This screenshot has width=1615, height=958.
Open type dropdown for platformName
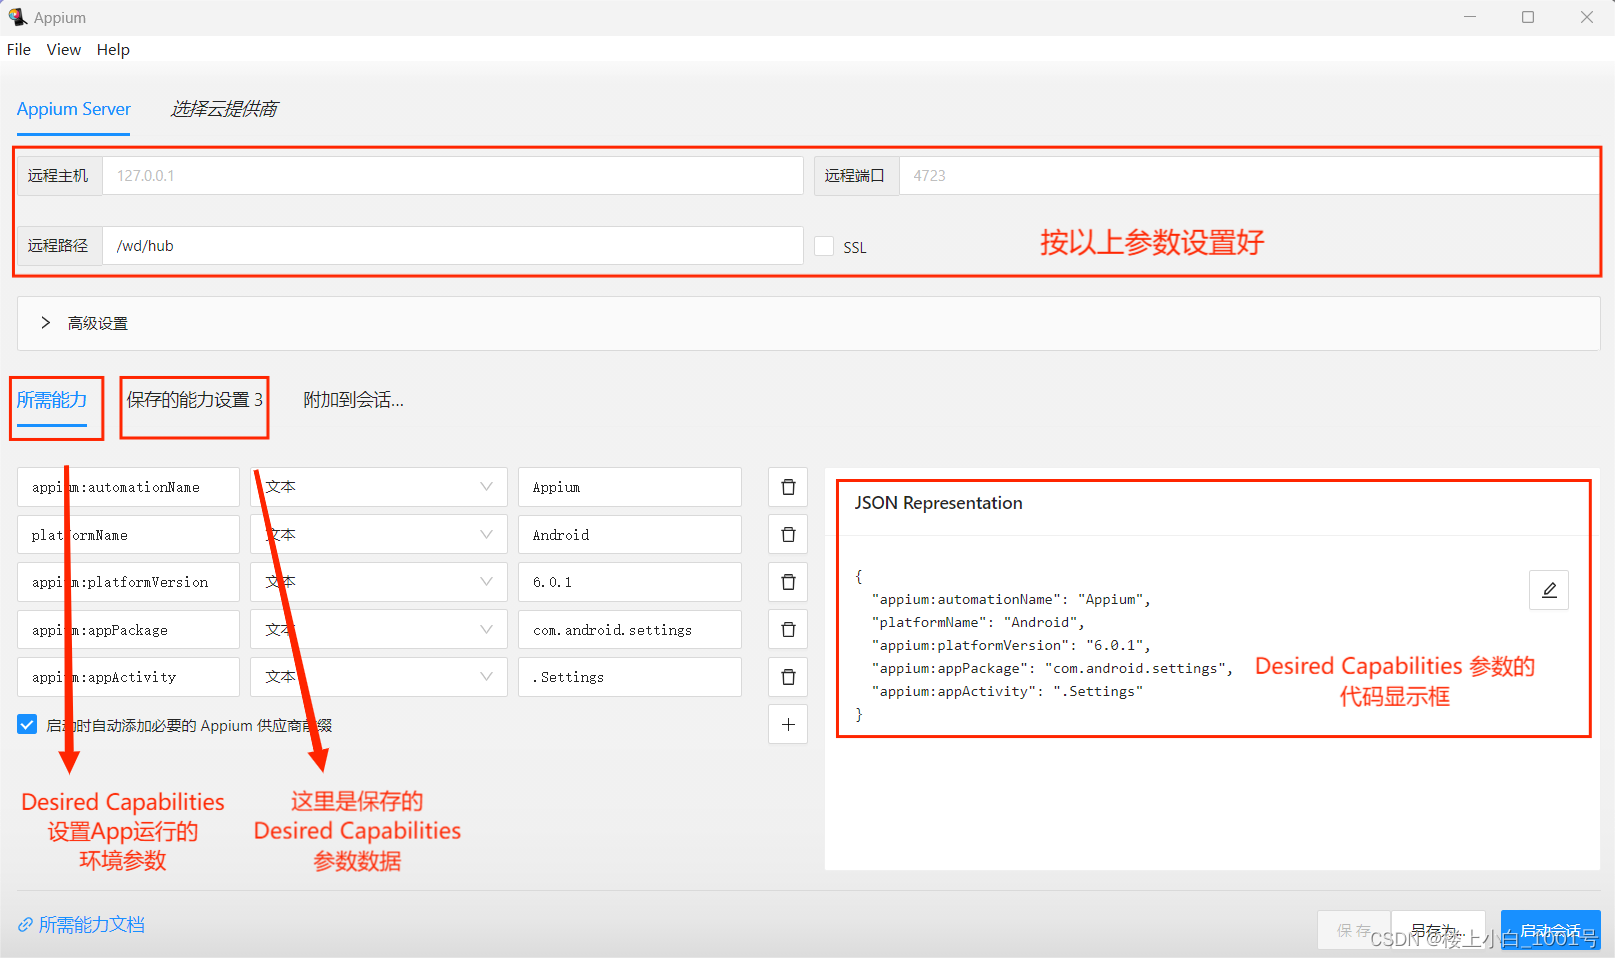[379, 535]
